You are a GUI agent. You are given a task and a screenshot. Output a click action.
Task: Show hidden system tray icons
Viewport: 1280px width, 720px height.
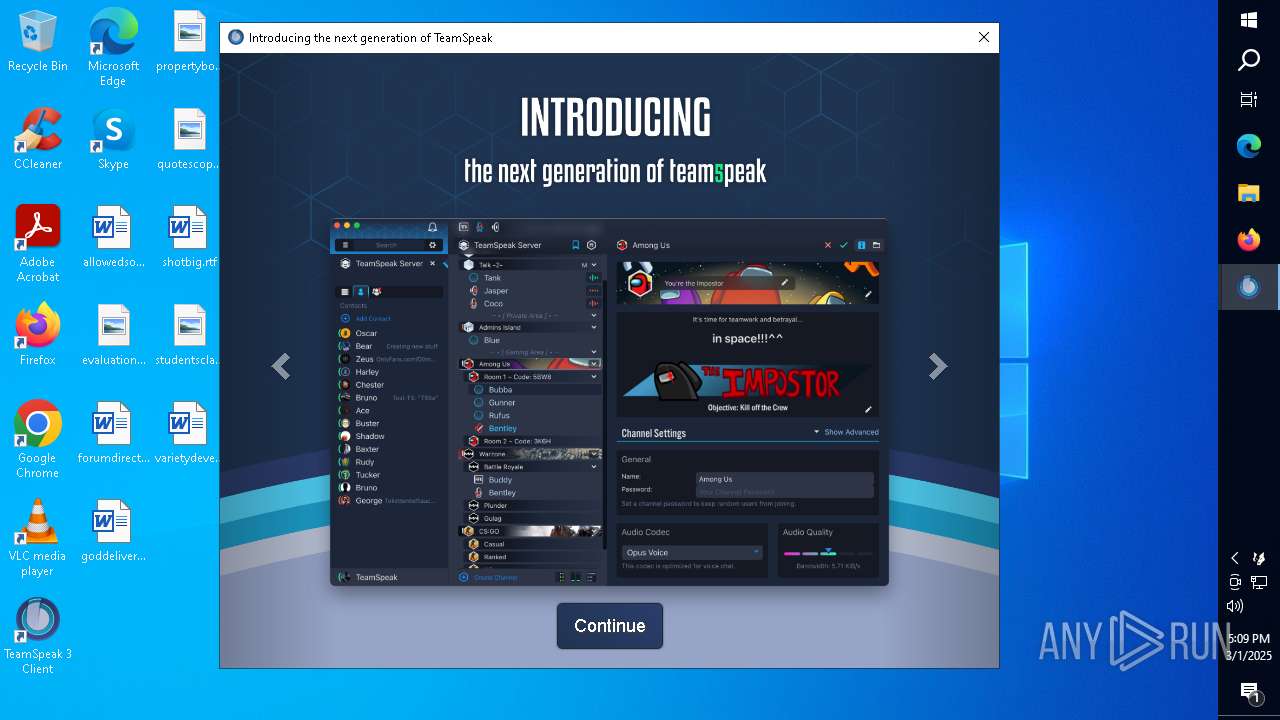point(1235,558)
